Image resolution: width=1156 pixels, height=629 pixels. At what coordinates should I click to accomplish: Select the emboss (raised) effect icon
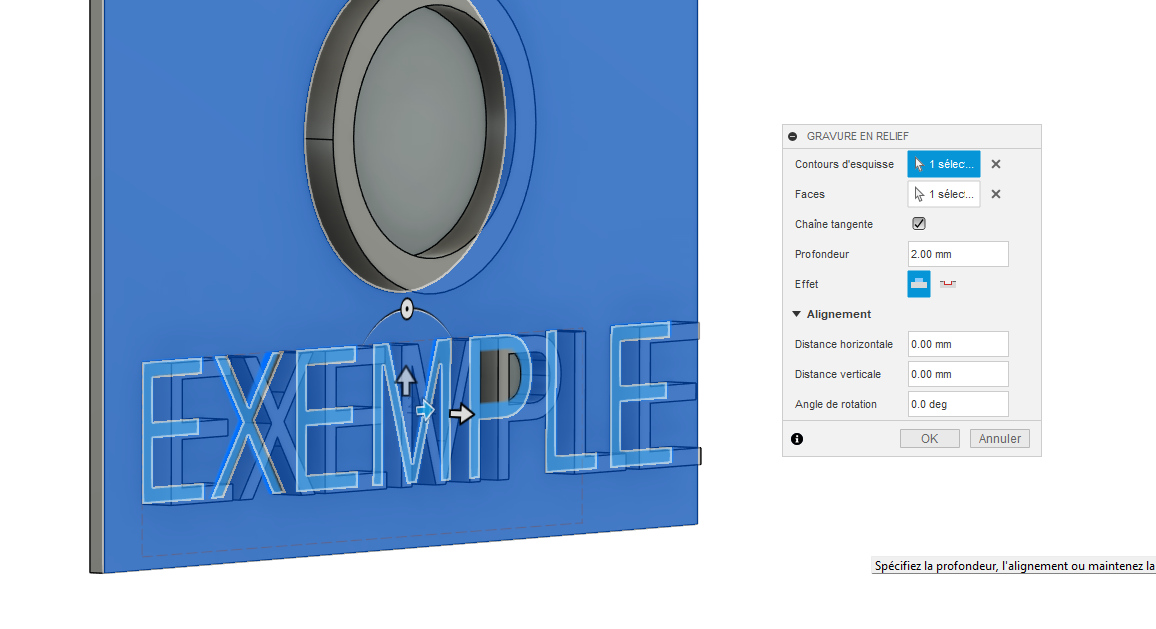click(x=919, y=284)
